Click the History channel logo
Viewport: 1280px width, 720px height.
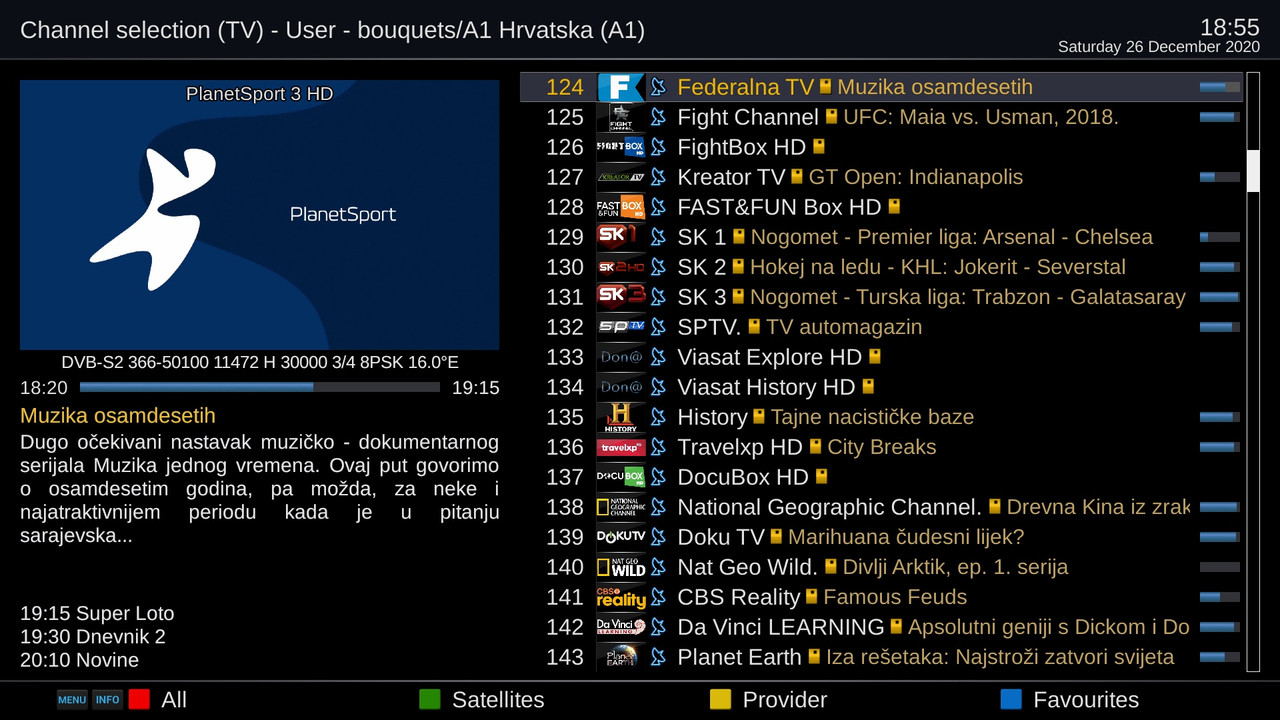pyautogui.click(x=620, y=417)
